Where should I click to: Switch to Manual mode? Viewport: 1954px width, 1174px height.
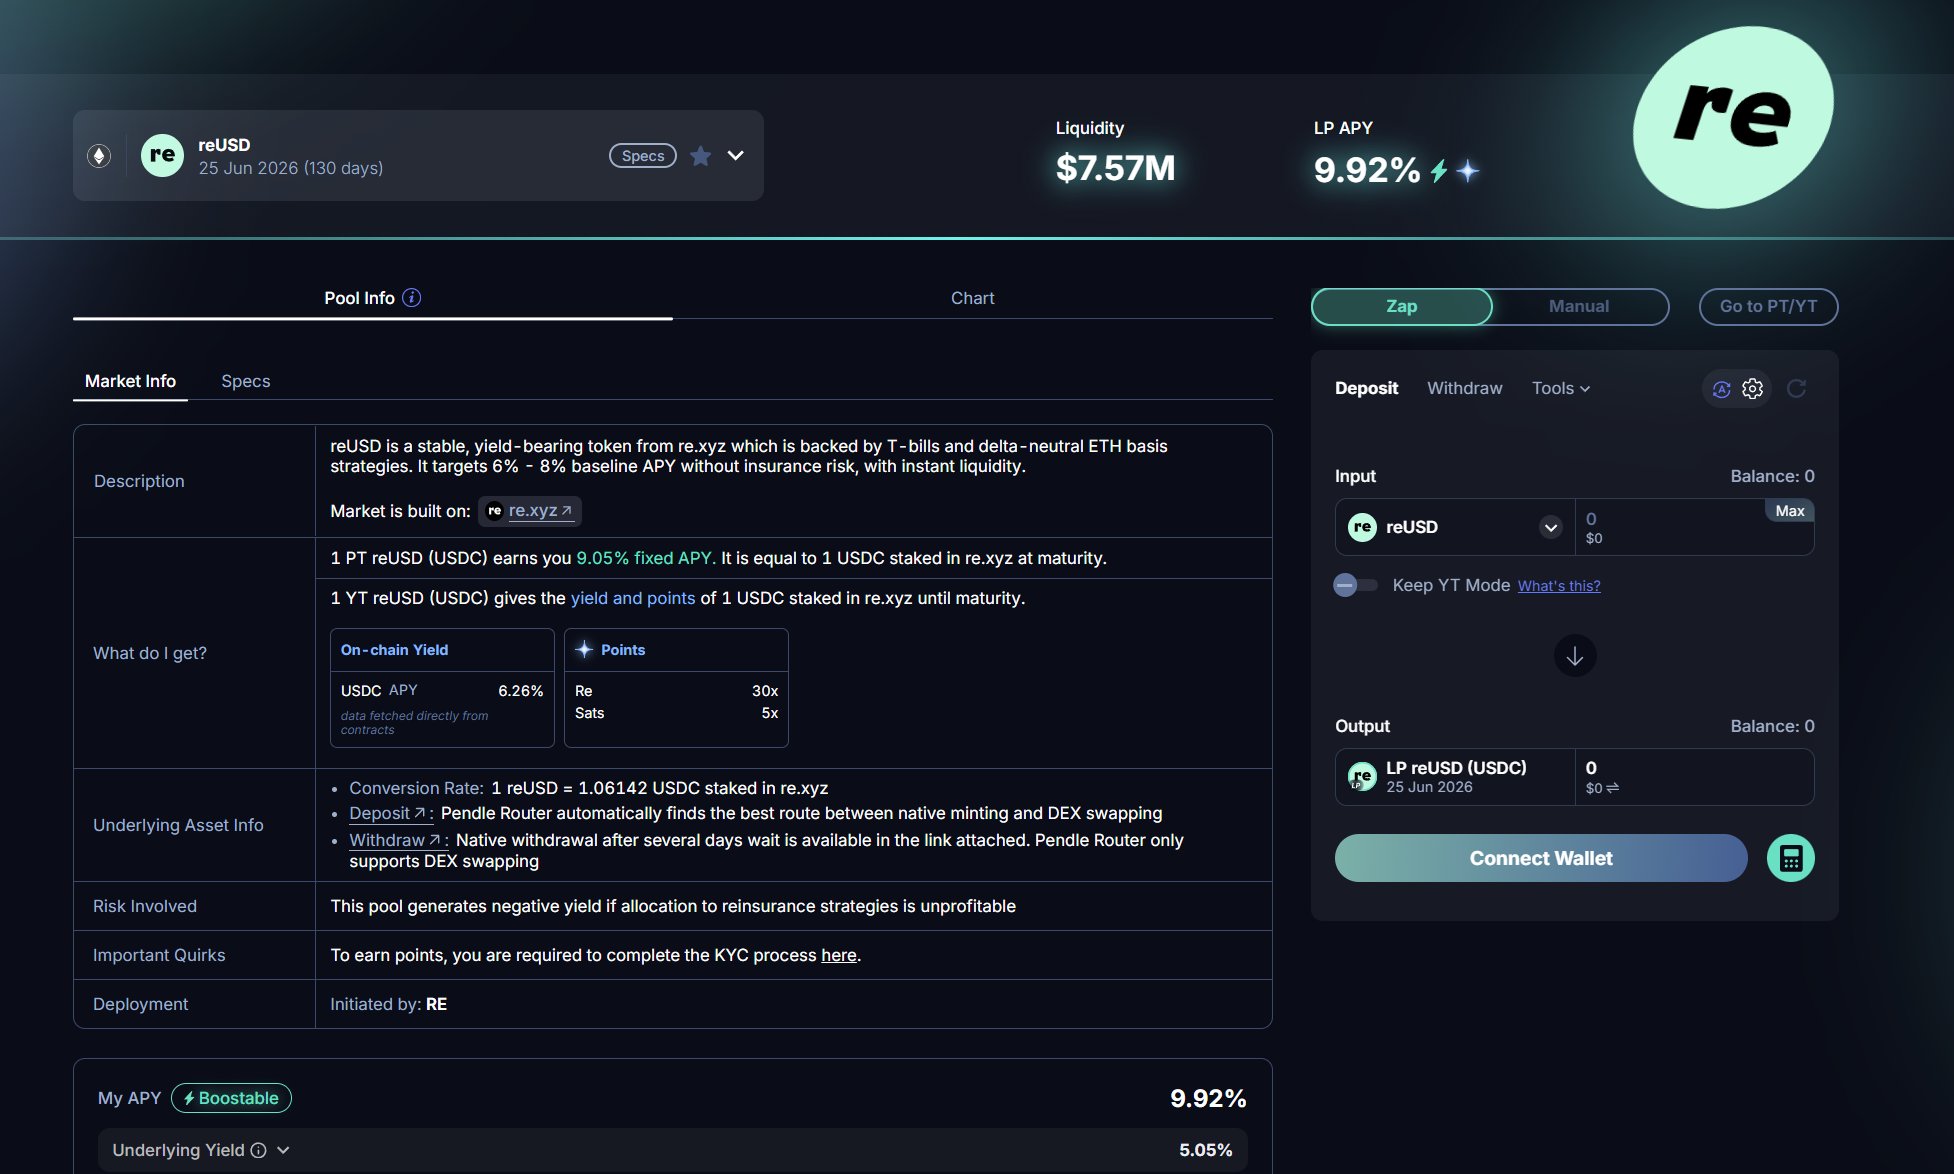[1578, 306]
